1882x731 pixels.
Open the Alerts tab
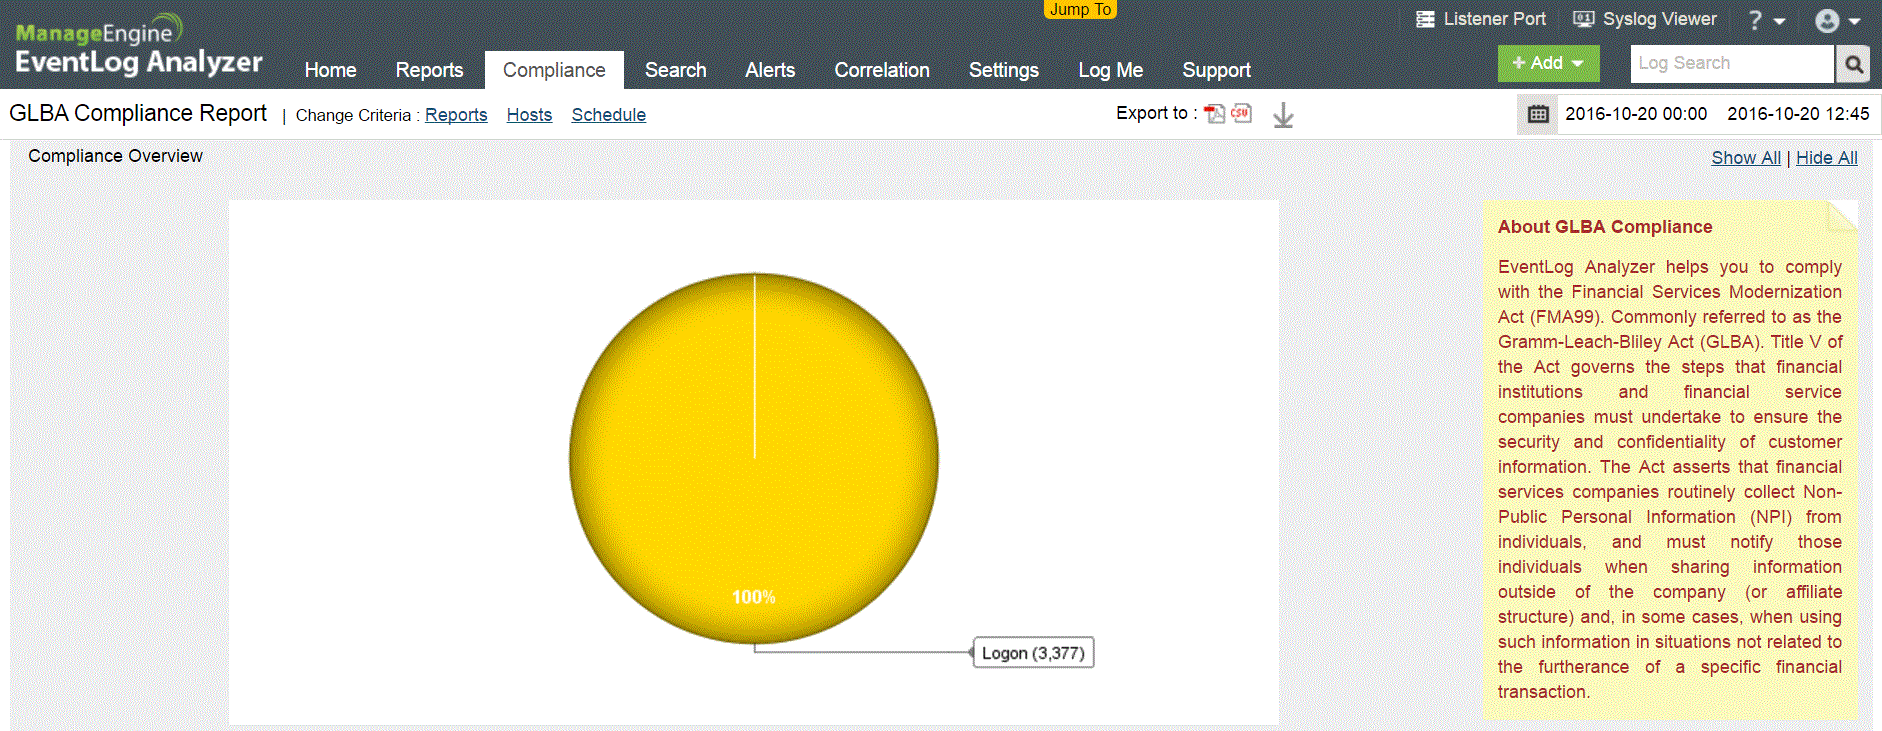click(770, 70)
